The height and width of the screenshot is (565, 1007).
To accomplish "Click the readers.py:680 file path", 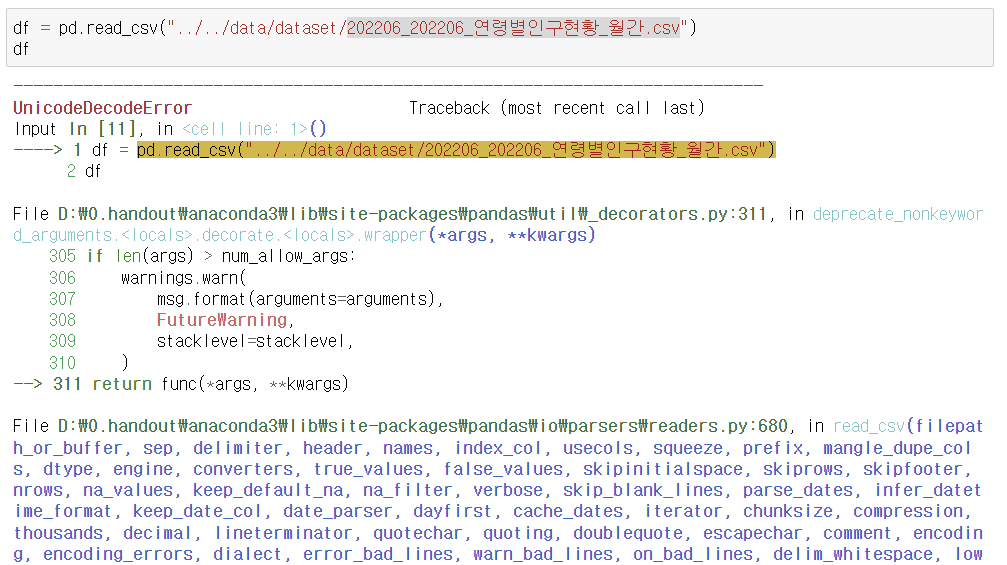I will coord(423,426).
